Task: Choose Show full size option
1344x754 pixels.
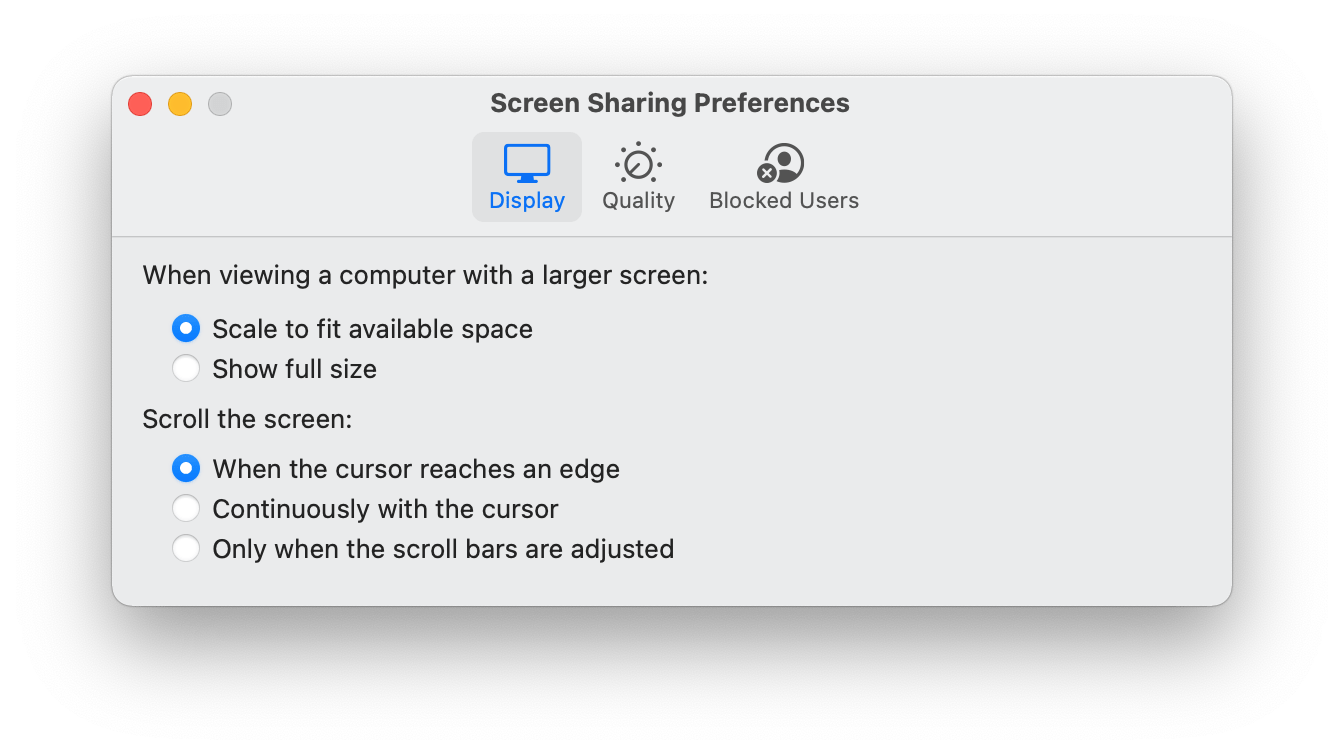Action: tap(186, 368)
